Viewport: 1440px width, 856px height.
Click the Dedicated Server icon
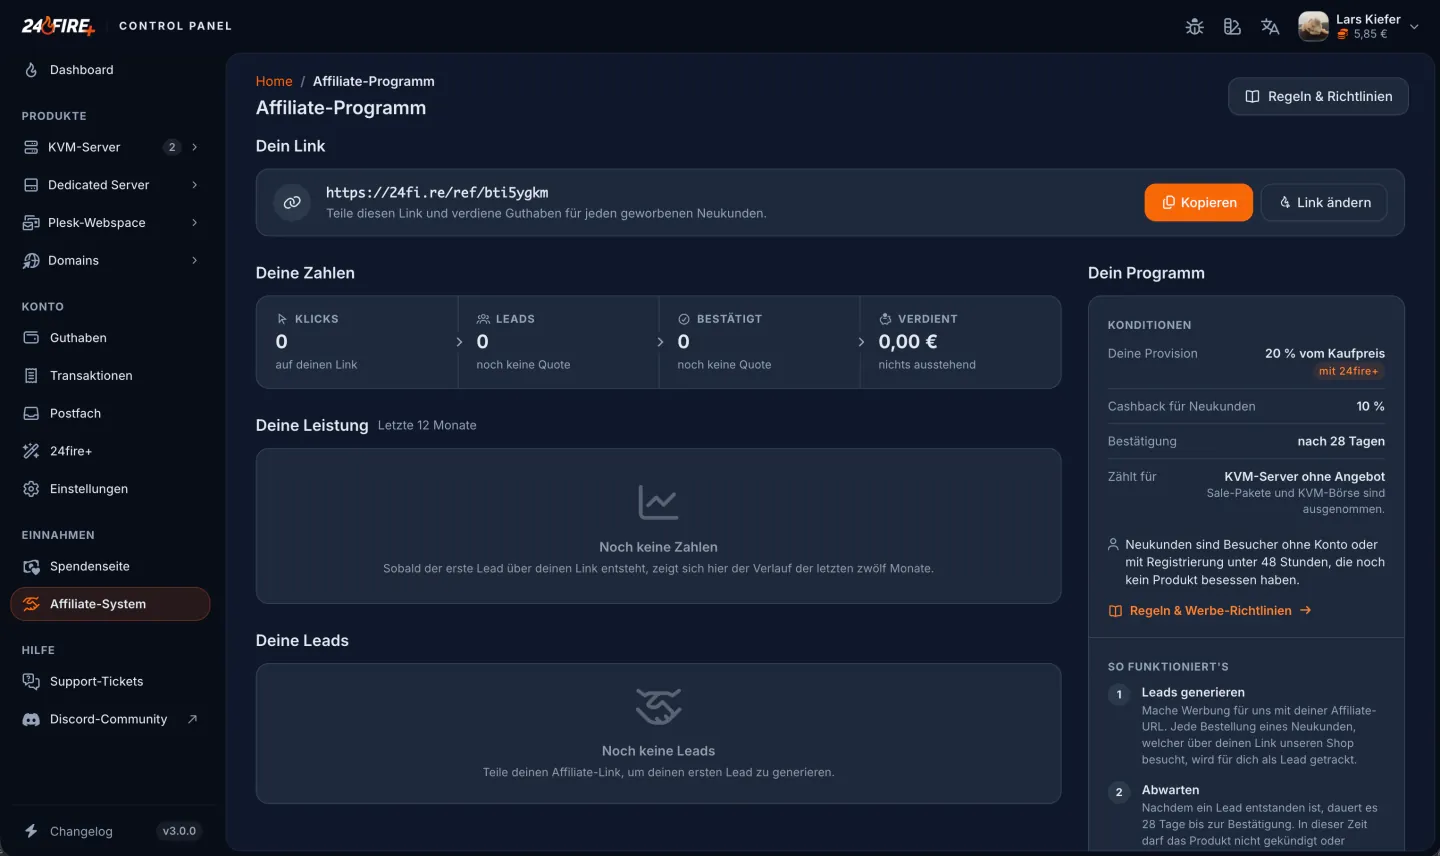(31, 185)
